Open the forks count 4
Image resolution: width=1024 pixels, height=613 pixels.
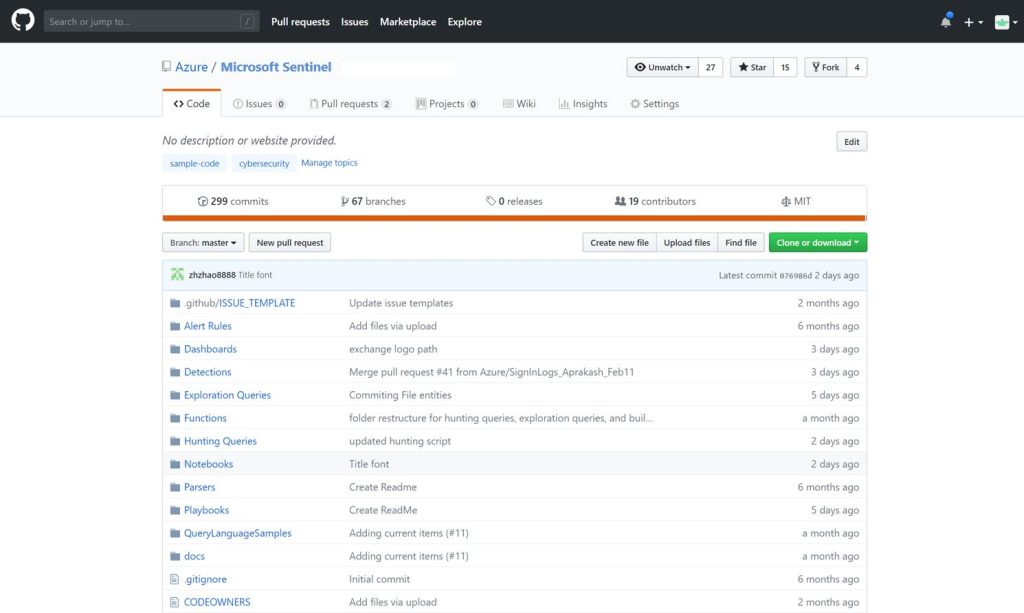click(x=857, y=67)
